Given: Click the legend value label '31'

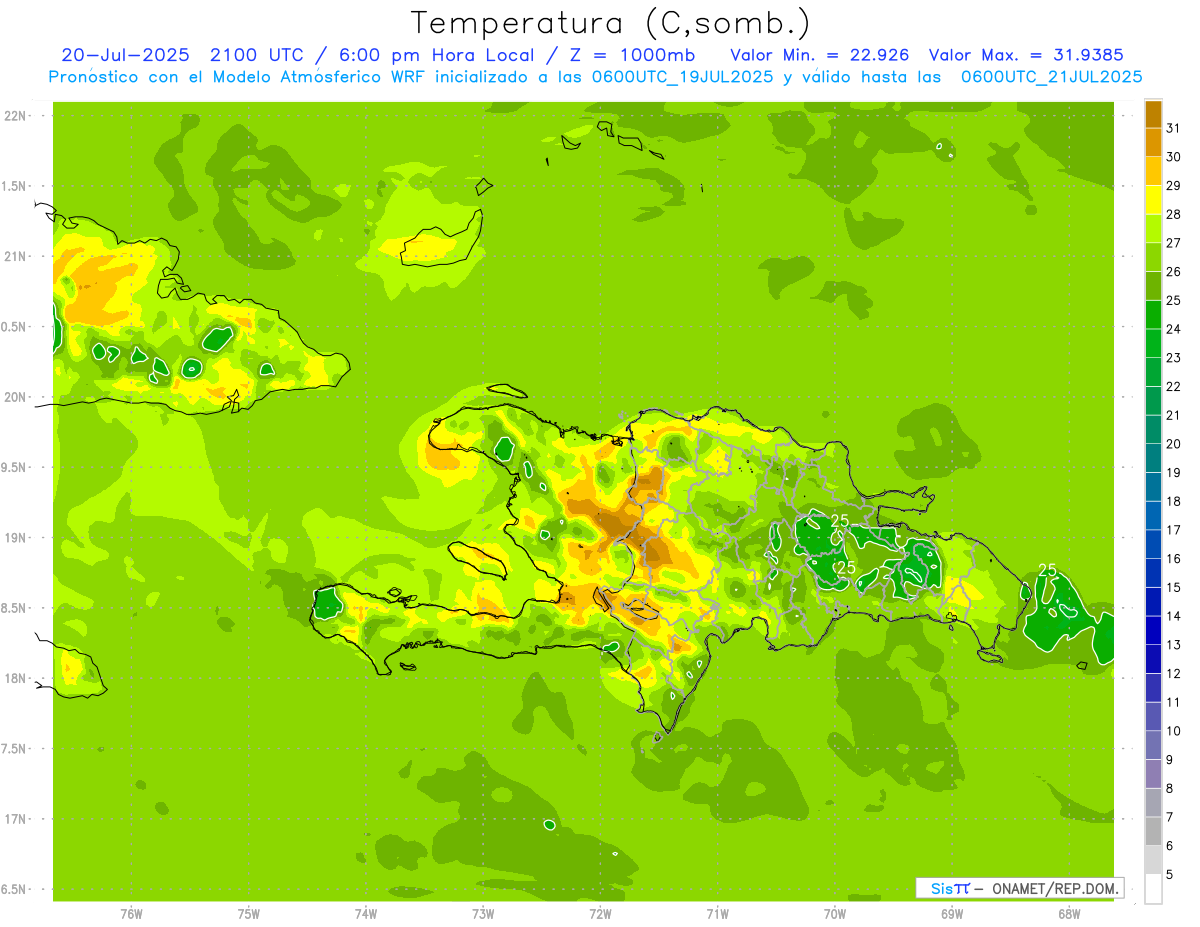Looking at the screenshot, I should (x=1174, y=128).
